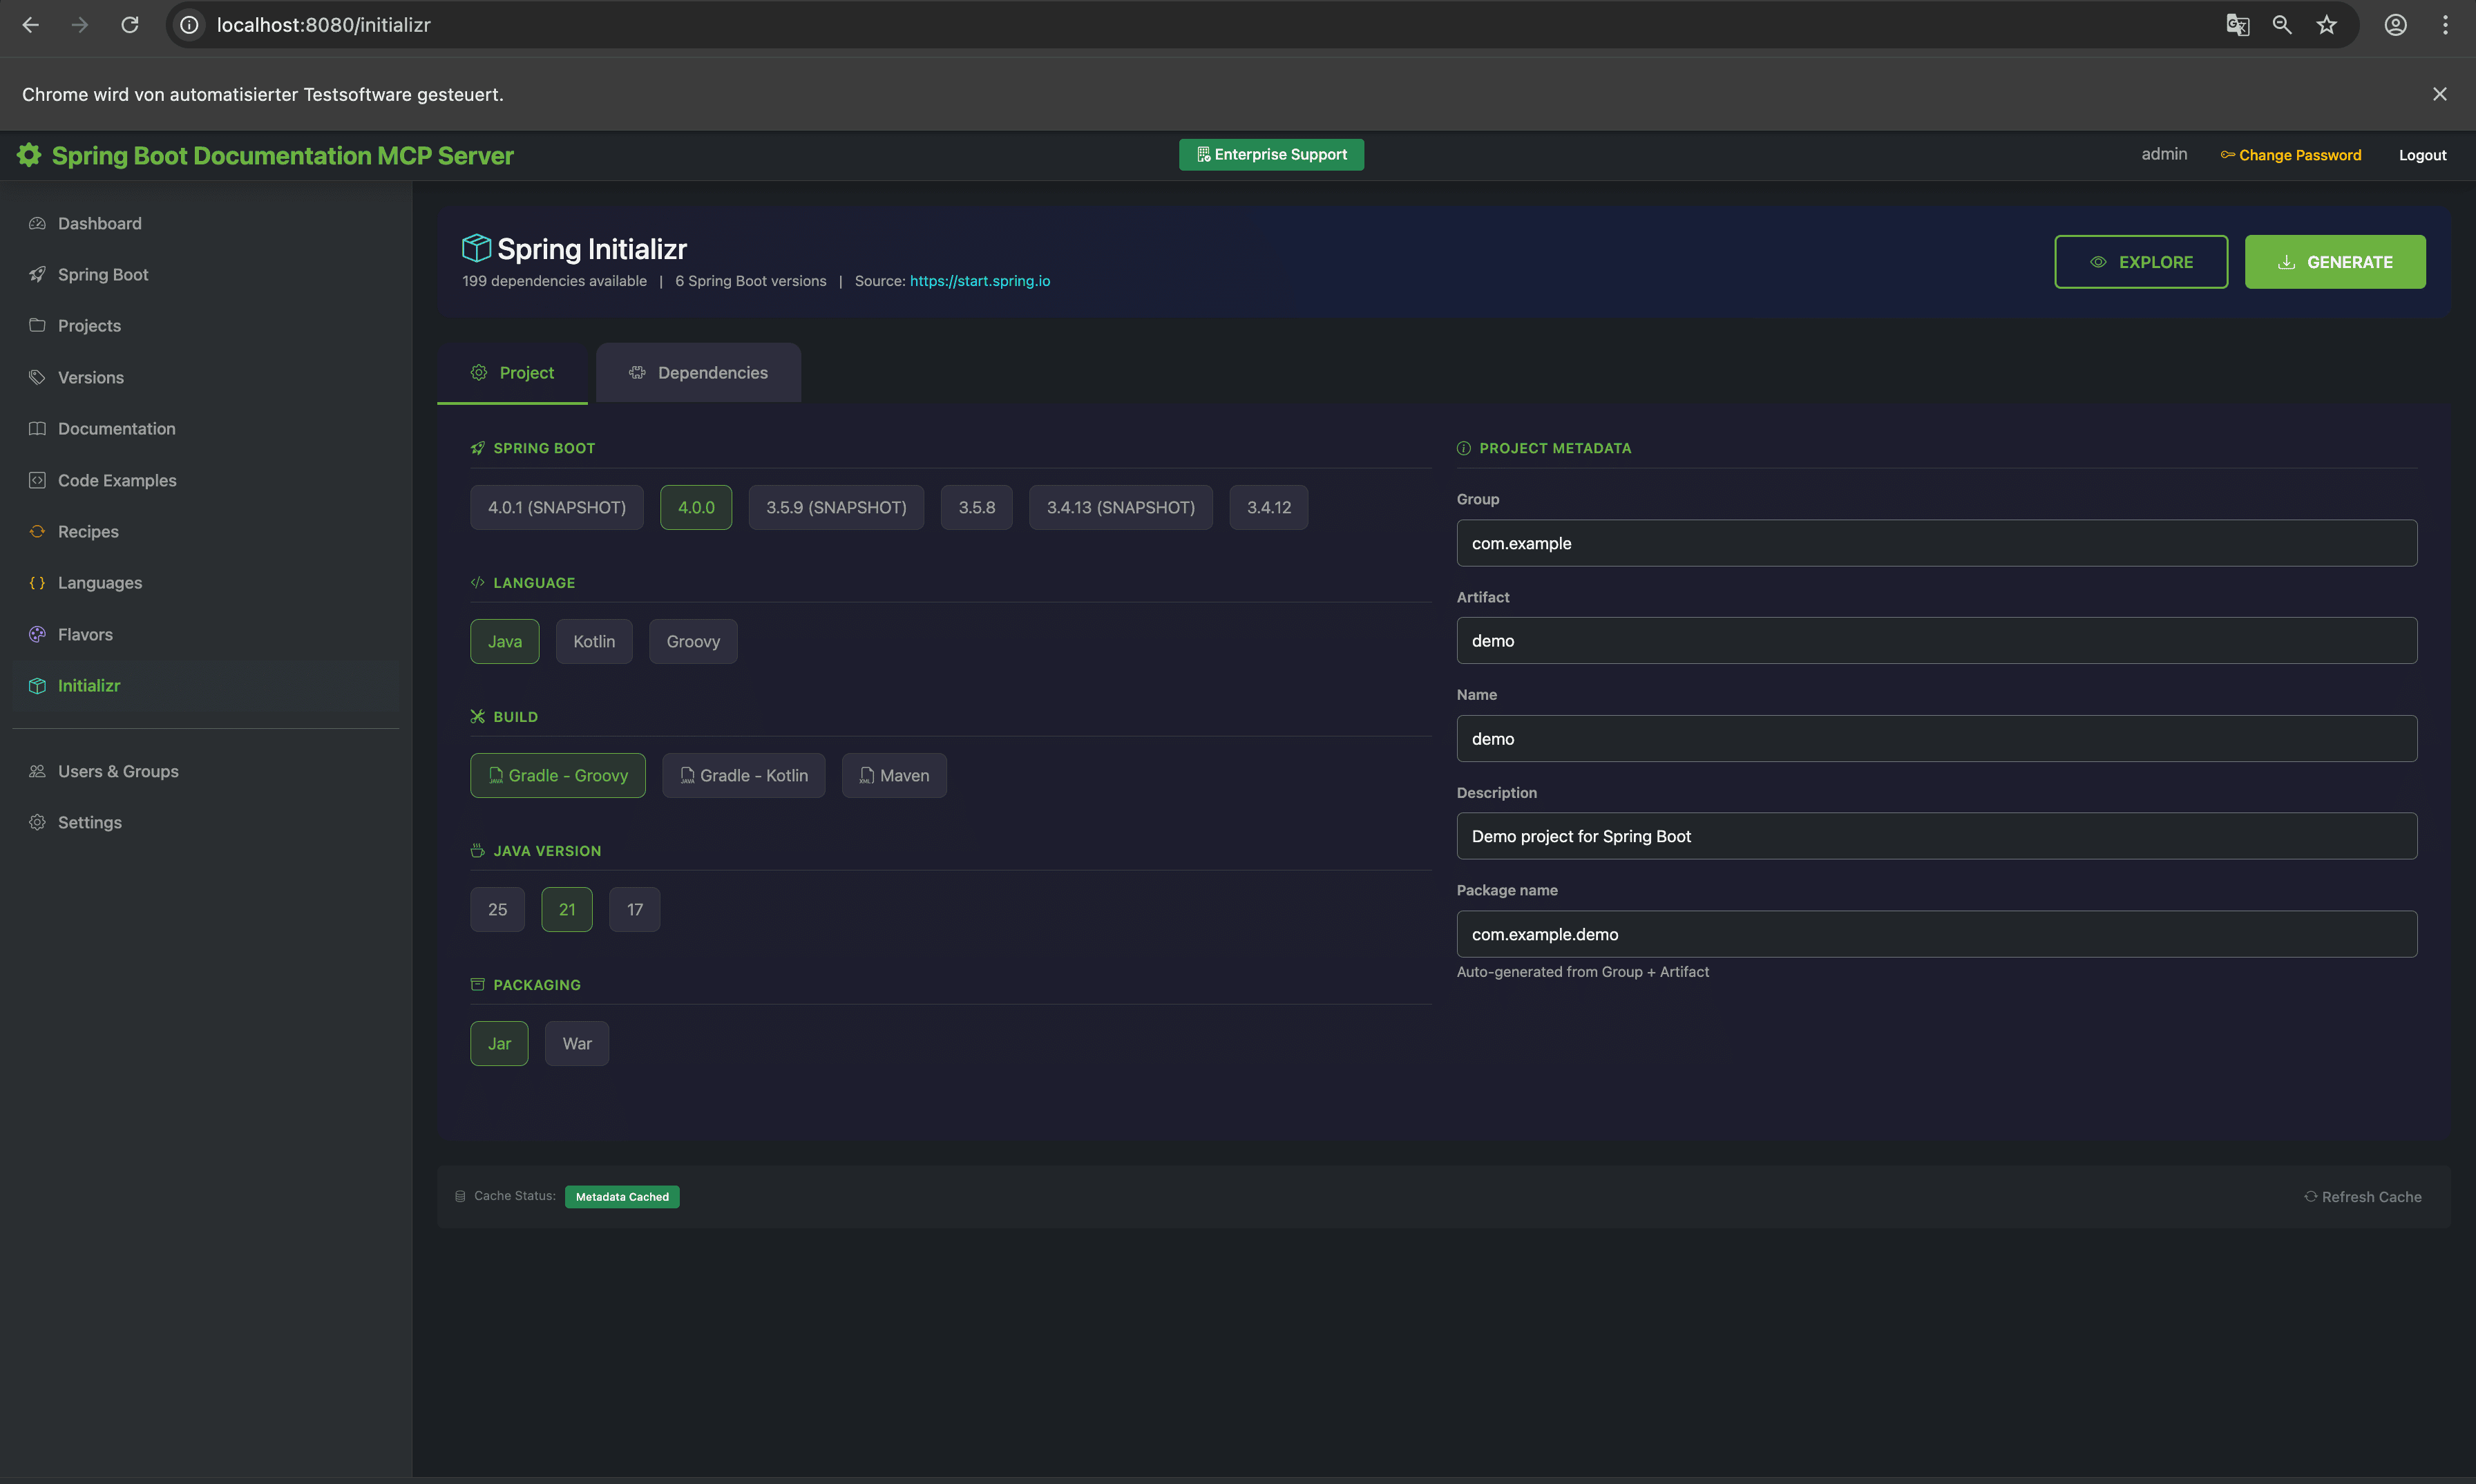This screenshot has height=1484, width=2476.
Task: Click the Users & Groups icon
Action: [37, 771]
